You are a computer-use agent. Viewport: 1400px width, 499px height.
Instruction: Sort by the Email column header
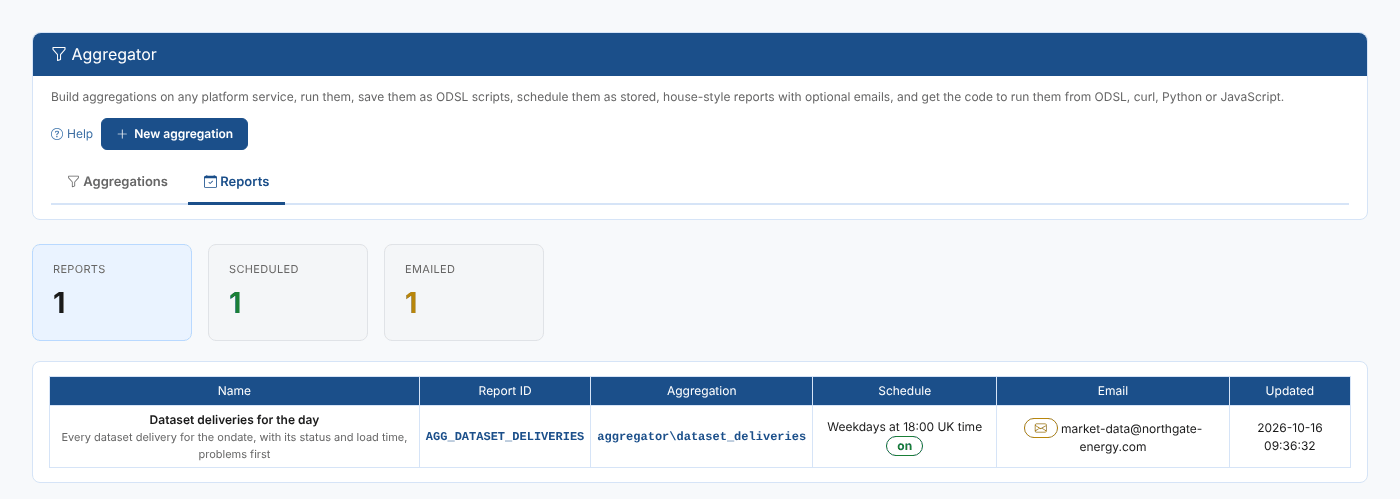pyautogui.click(x=1113, y=391)
